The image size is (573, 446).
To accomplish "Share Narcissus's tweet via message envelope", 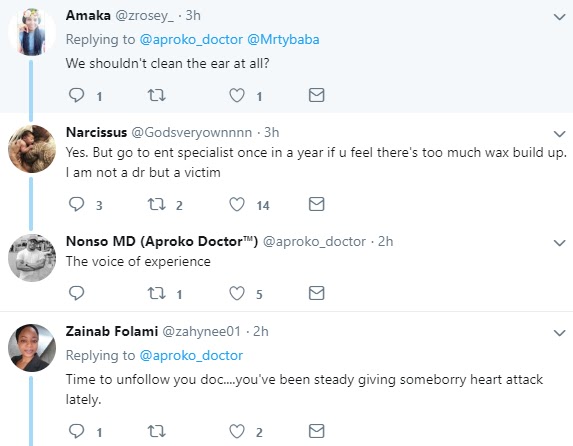I will click(316, 204).
